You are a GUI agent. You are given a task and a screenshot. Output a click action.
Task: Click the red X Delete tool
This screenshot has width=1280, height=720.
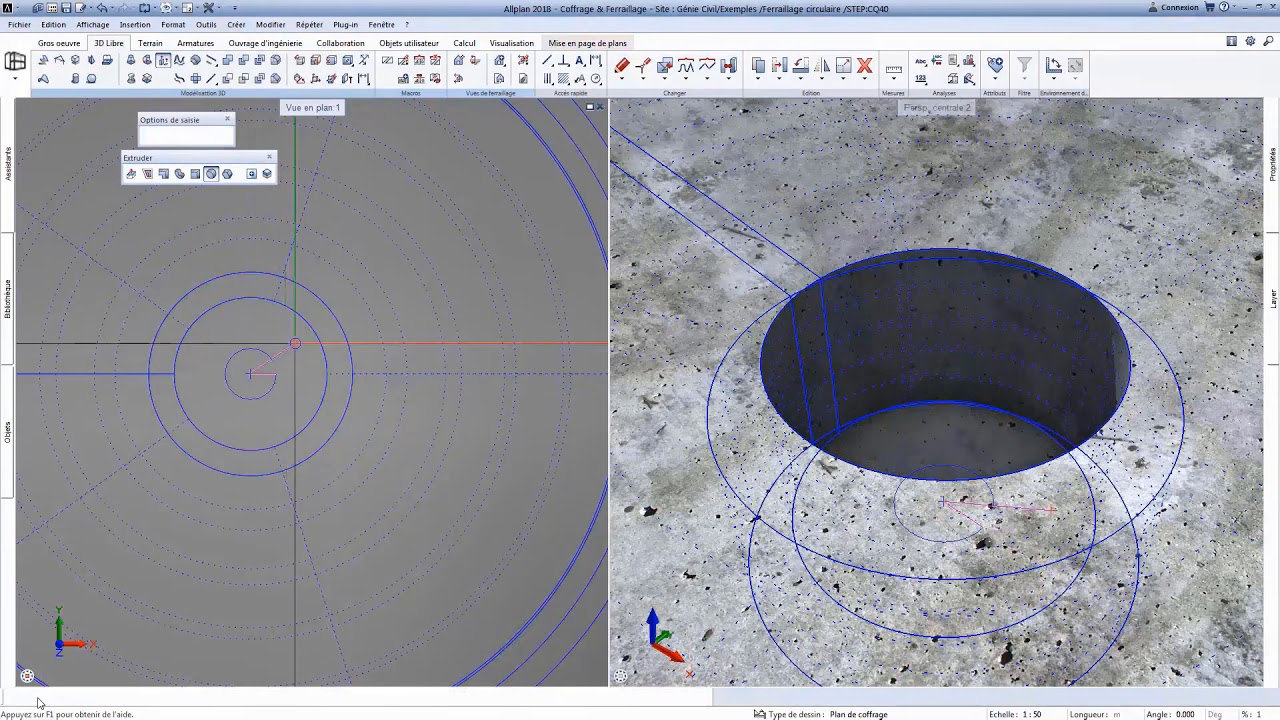(x=865, y=66)
